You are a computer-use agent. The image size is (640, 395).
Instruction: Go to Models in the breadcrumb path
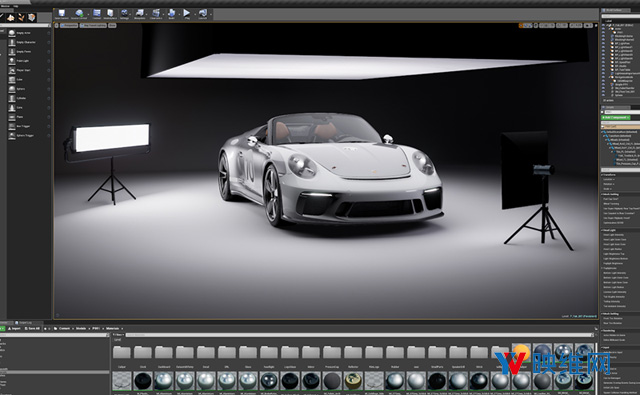[81, 328]
